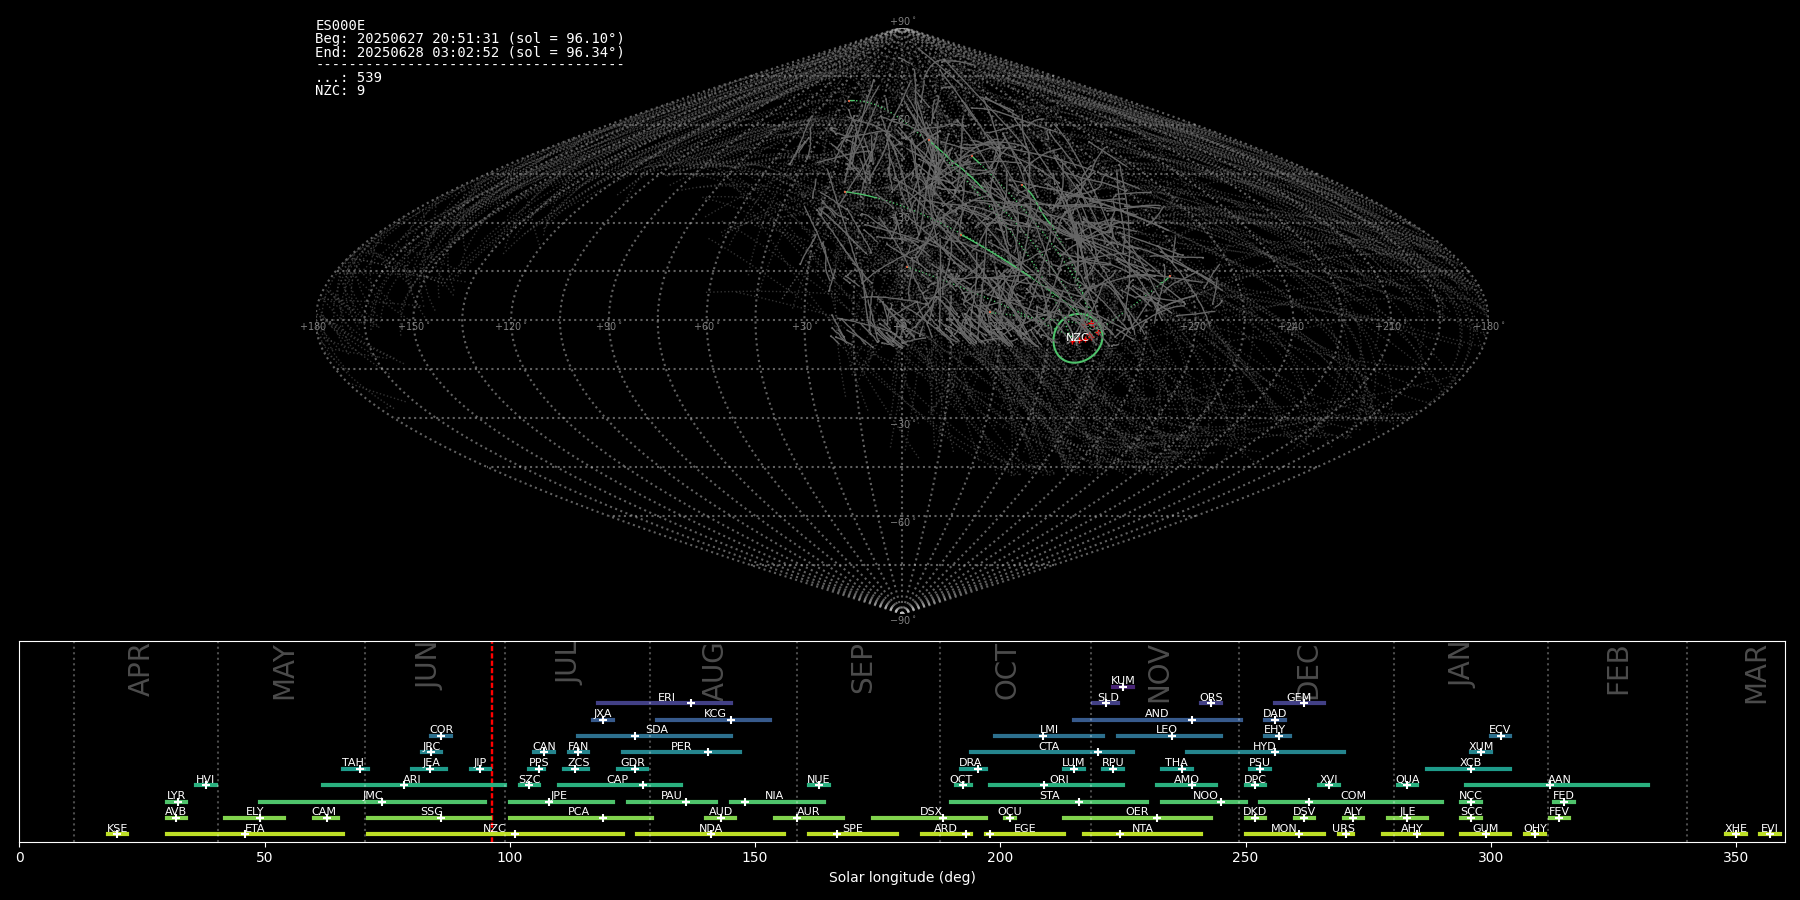The image size is (1800, 900).
Task: Click the DAD shower label
Action: pyautogui.click(x=1275, y=714)
